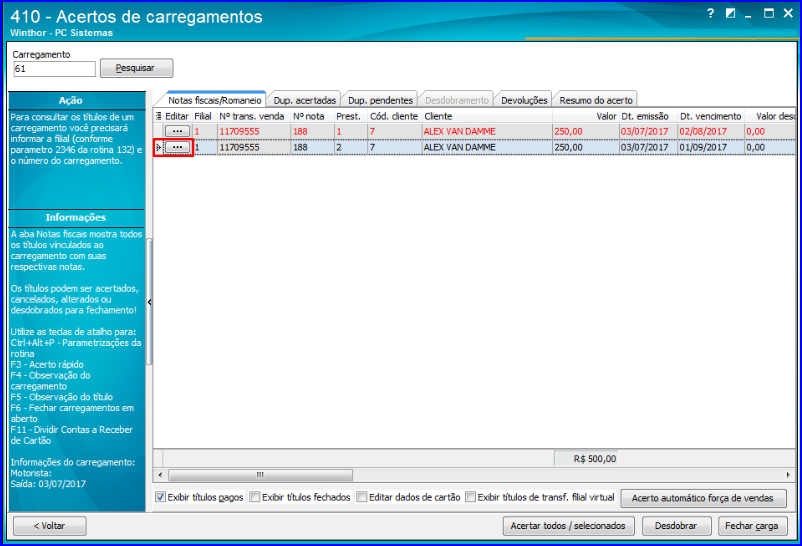Switch to the Dup. acertadas tab
802x546 pixels.
(x=305, y=100)
